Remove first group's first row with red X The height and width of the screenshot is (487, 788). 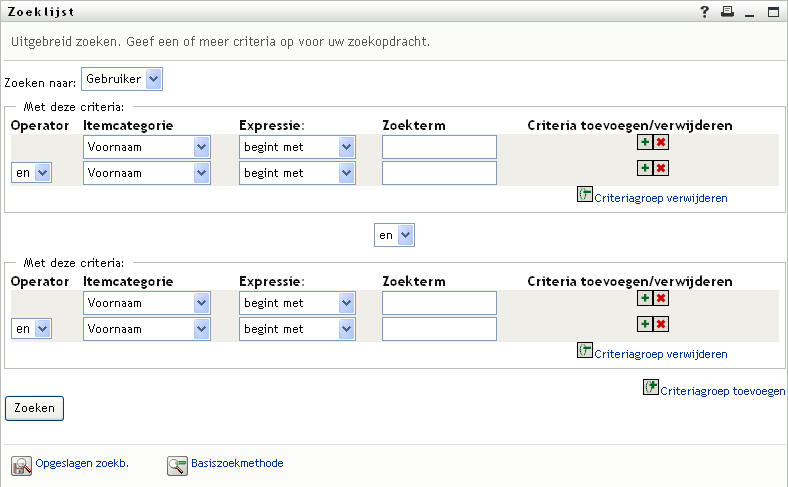coord(661,142)
